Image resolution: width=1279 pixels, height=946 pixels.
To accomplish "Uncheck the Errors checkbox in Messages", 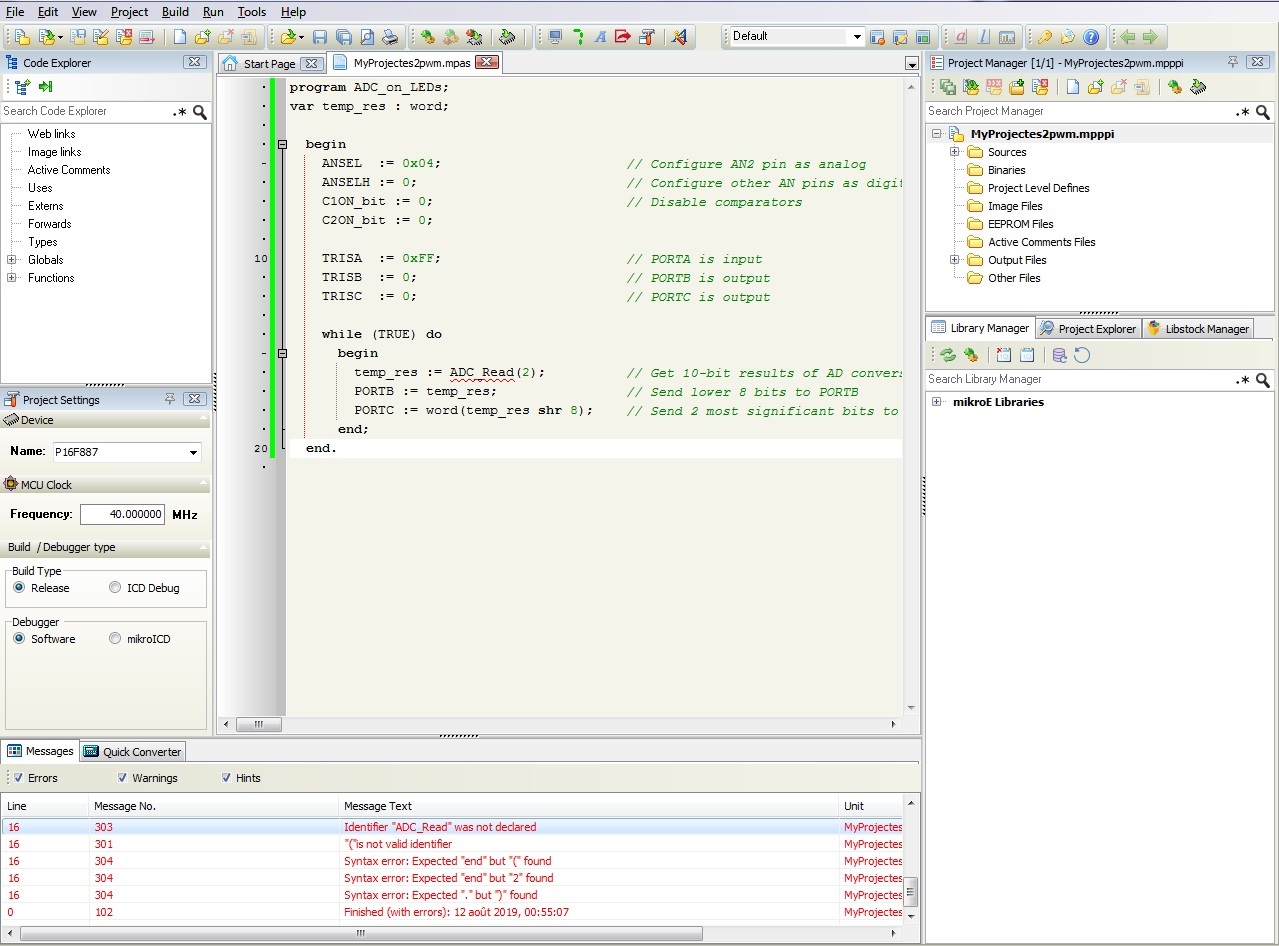I will pyautogui.click(x=18, y=778).
